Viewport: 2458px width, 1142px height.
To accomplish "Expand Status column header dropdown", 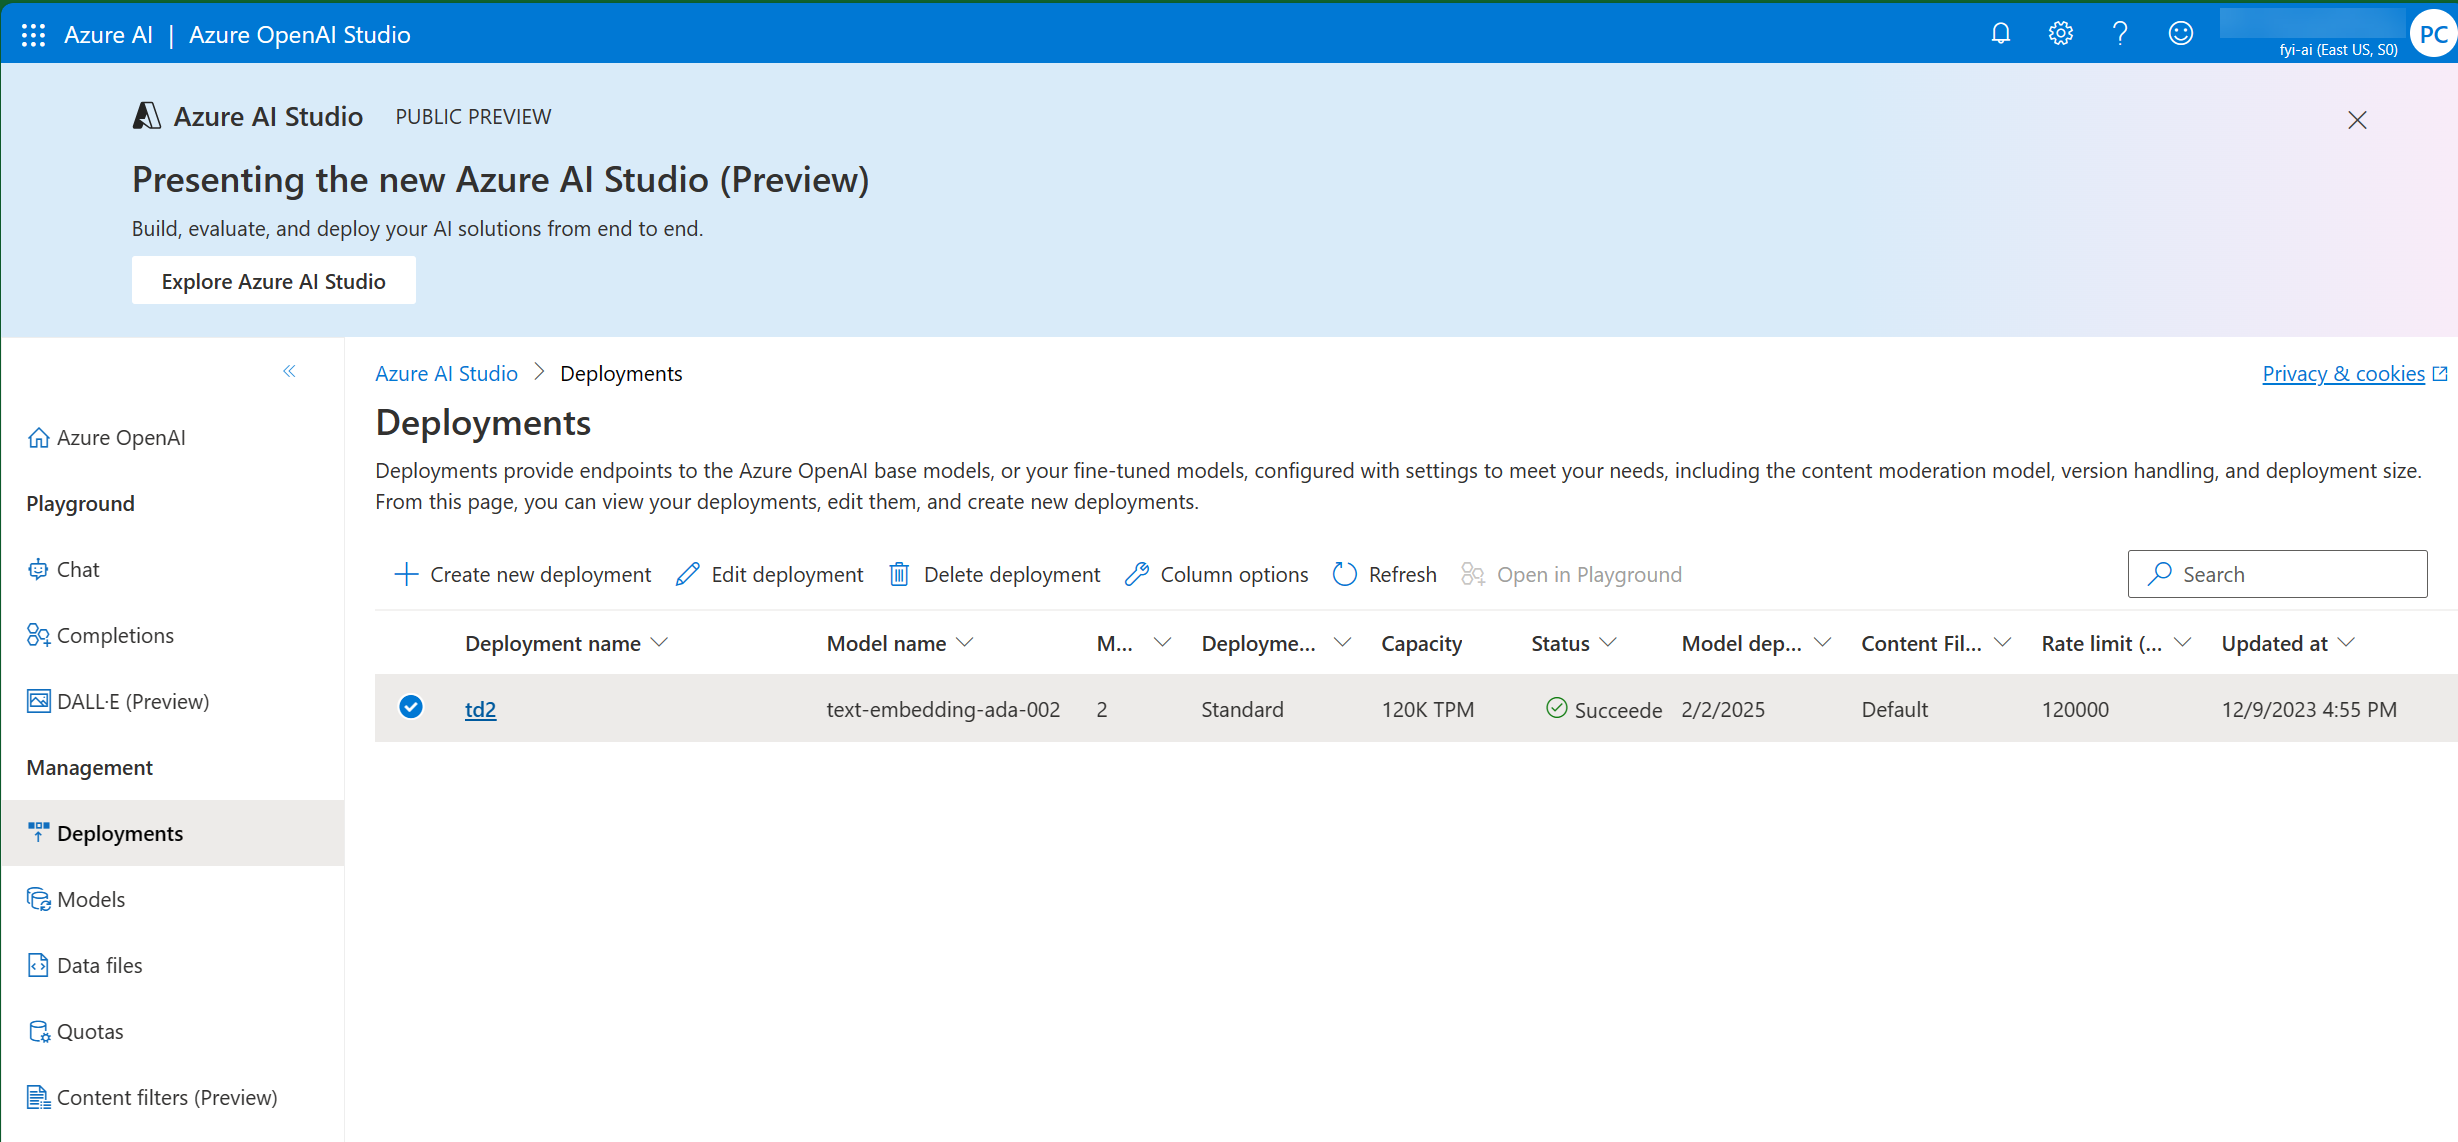I will click(1608, 643).
